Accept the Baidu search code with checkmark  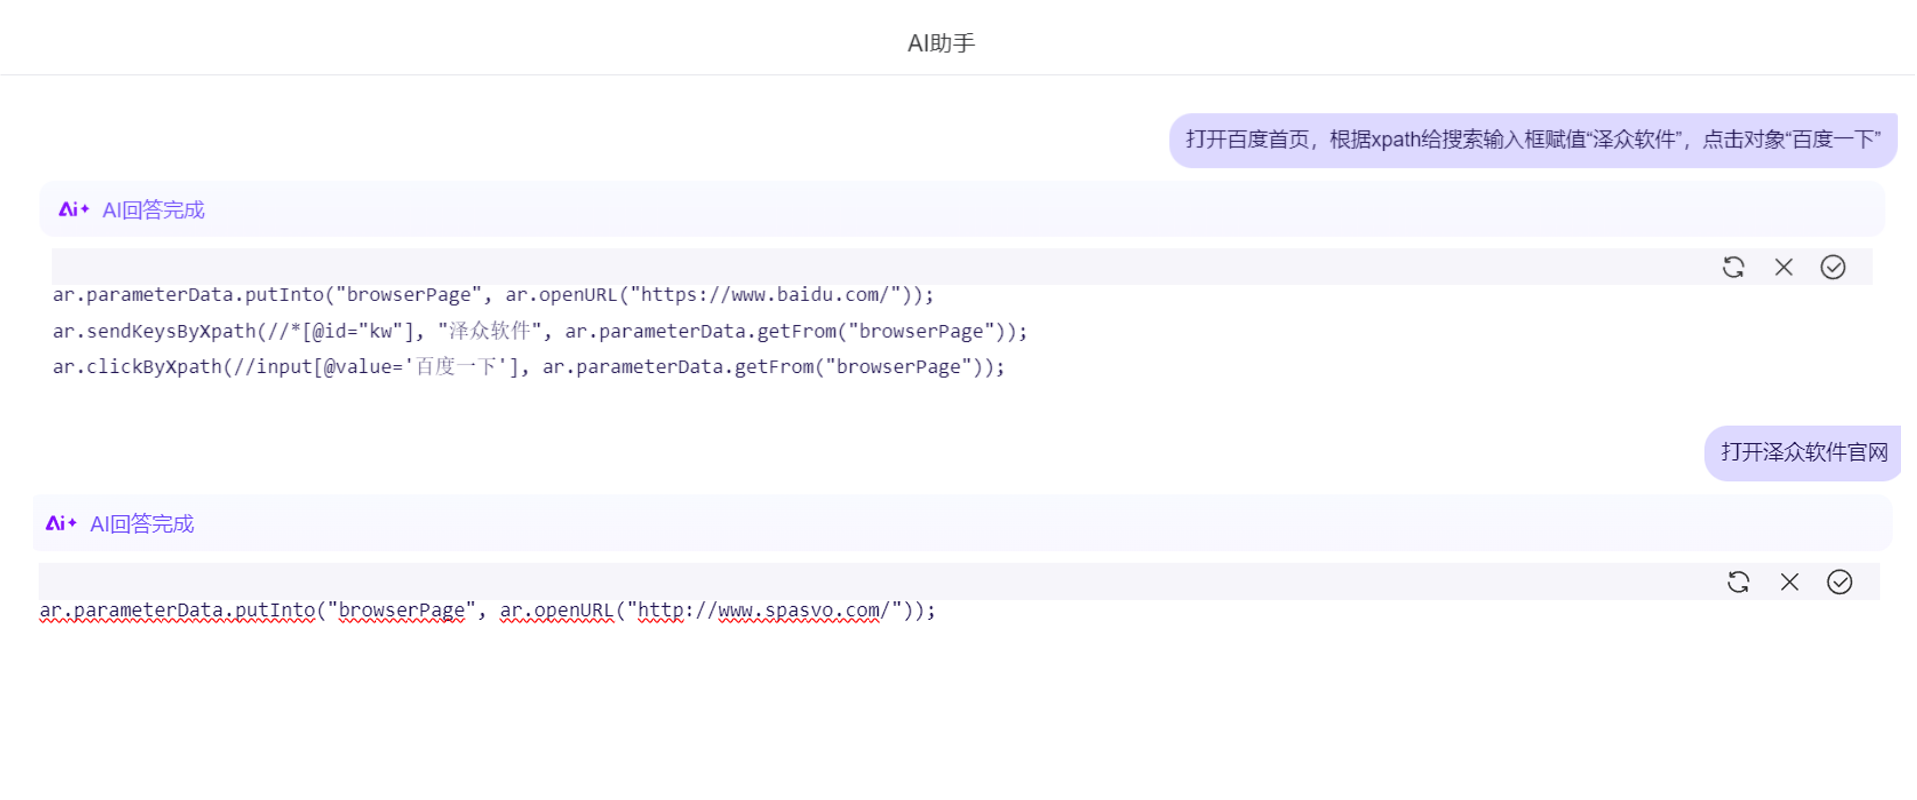(x=1832, y=267)
